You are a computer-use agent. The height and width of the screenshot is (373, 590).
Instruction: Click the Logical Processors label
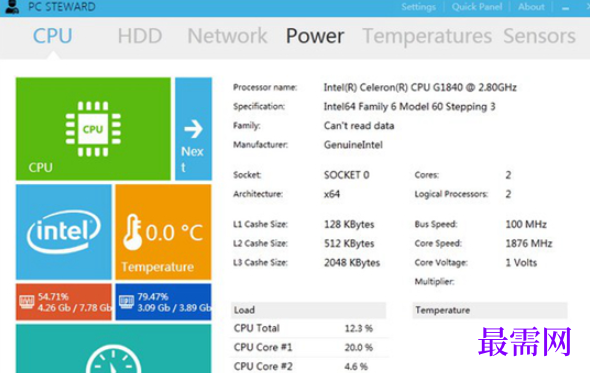(451, 194)
